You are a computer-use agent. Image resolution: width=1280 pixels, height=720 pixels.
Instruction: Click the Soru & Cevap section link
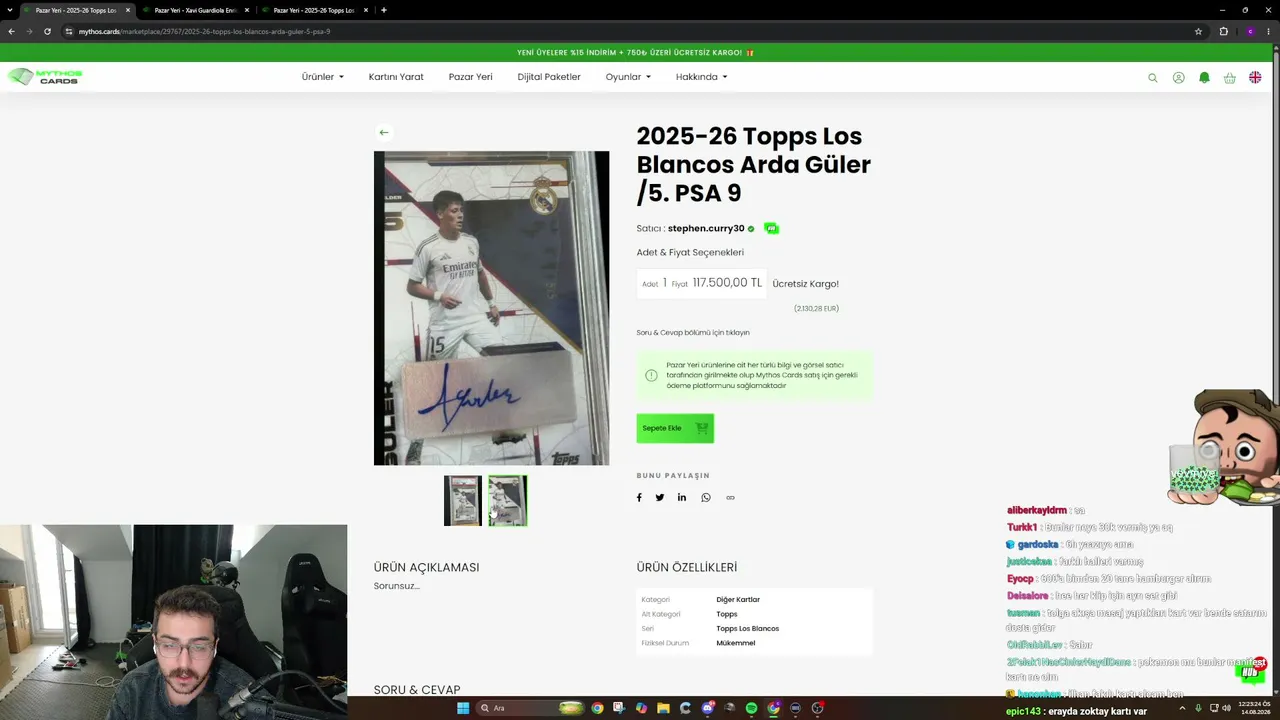(693, 332)
